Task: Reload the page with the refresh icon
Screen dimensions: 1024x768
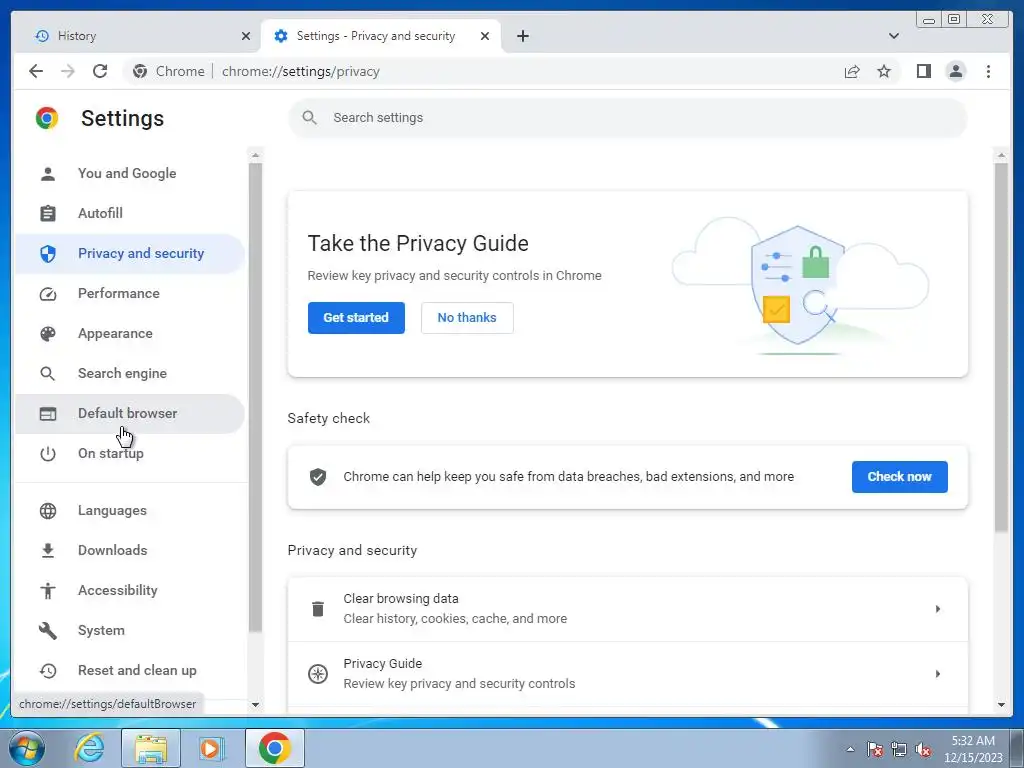Action: click(x=100, y=71)
